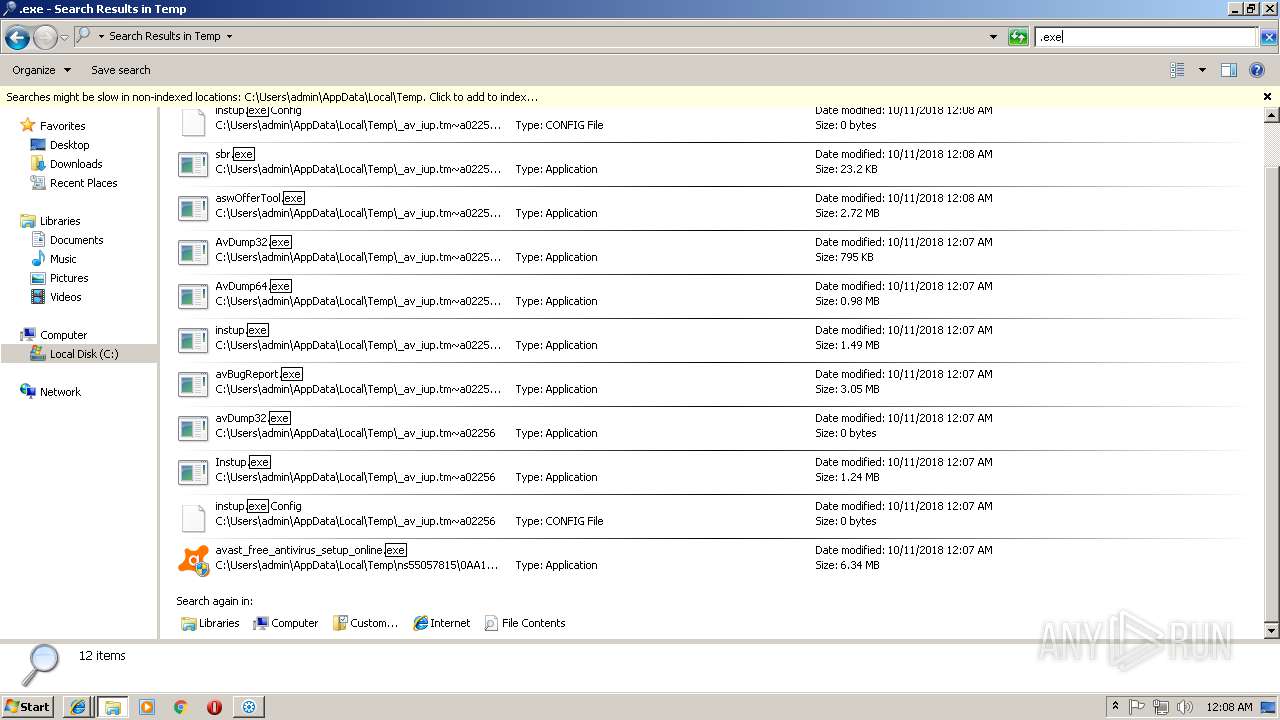Select the avast_free_antivirus_setup_online.exe icon

tap(193, 560)
